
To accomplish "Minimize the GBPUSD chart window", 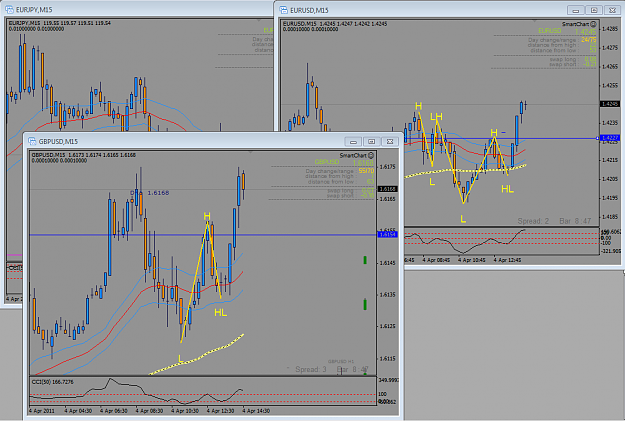I will pyautogui.click(x=353, y=142).
